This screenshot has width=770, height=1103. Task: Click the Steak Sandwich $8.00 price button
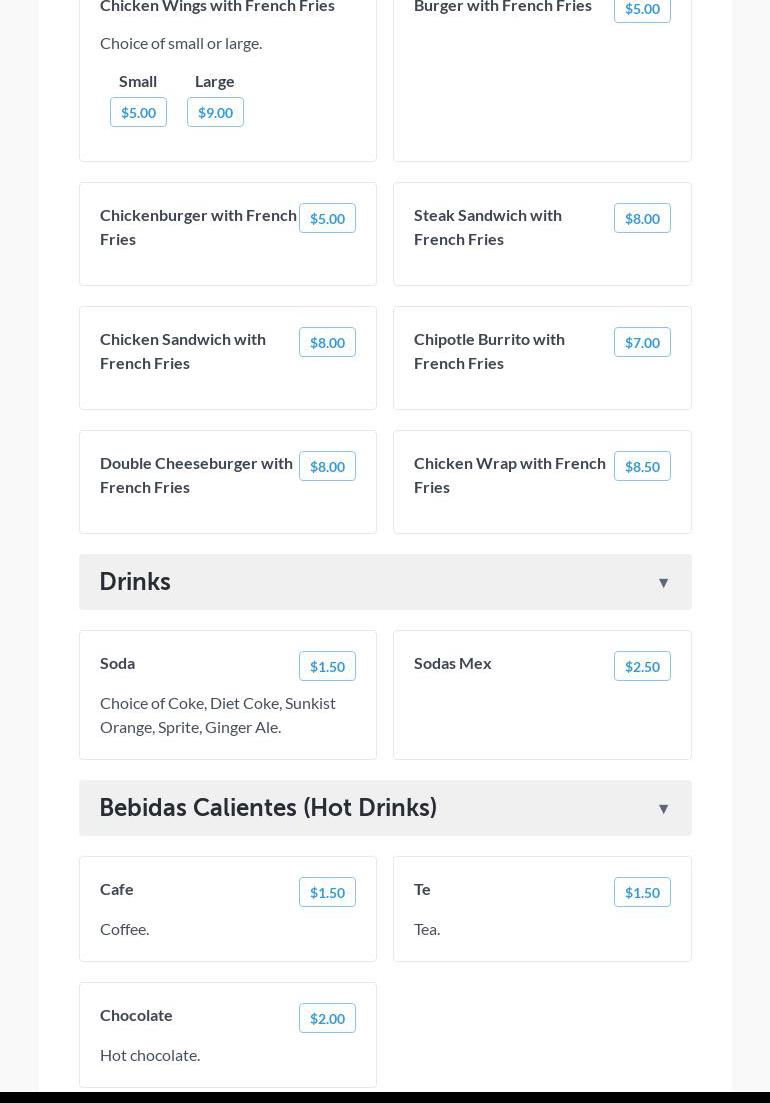642,218
